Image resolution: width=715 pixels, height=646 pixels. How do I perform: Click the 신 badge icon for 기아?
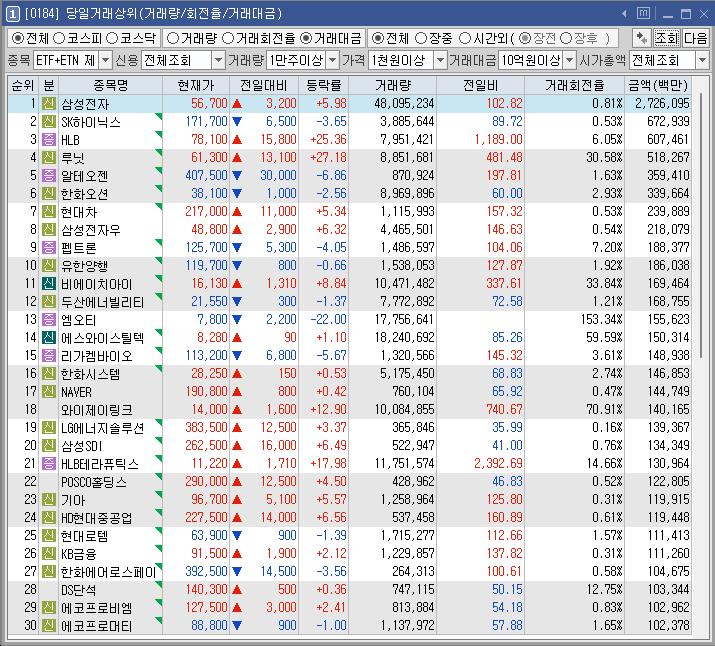[x=49, y=500]
